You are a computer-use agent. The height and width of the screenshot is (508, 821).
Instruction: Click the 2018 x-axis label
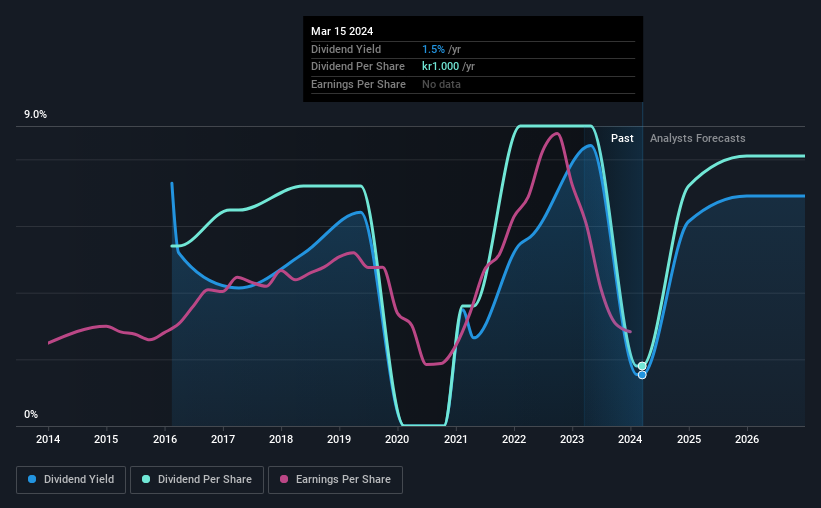pos(281,439)
